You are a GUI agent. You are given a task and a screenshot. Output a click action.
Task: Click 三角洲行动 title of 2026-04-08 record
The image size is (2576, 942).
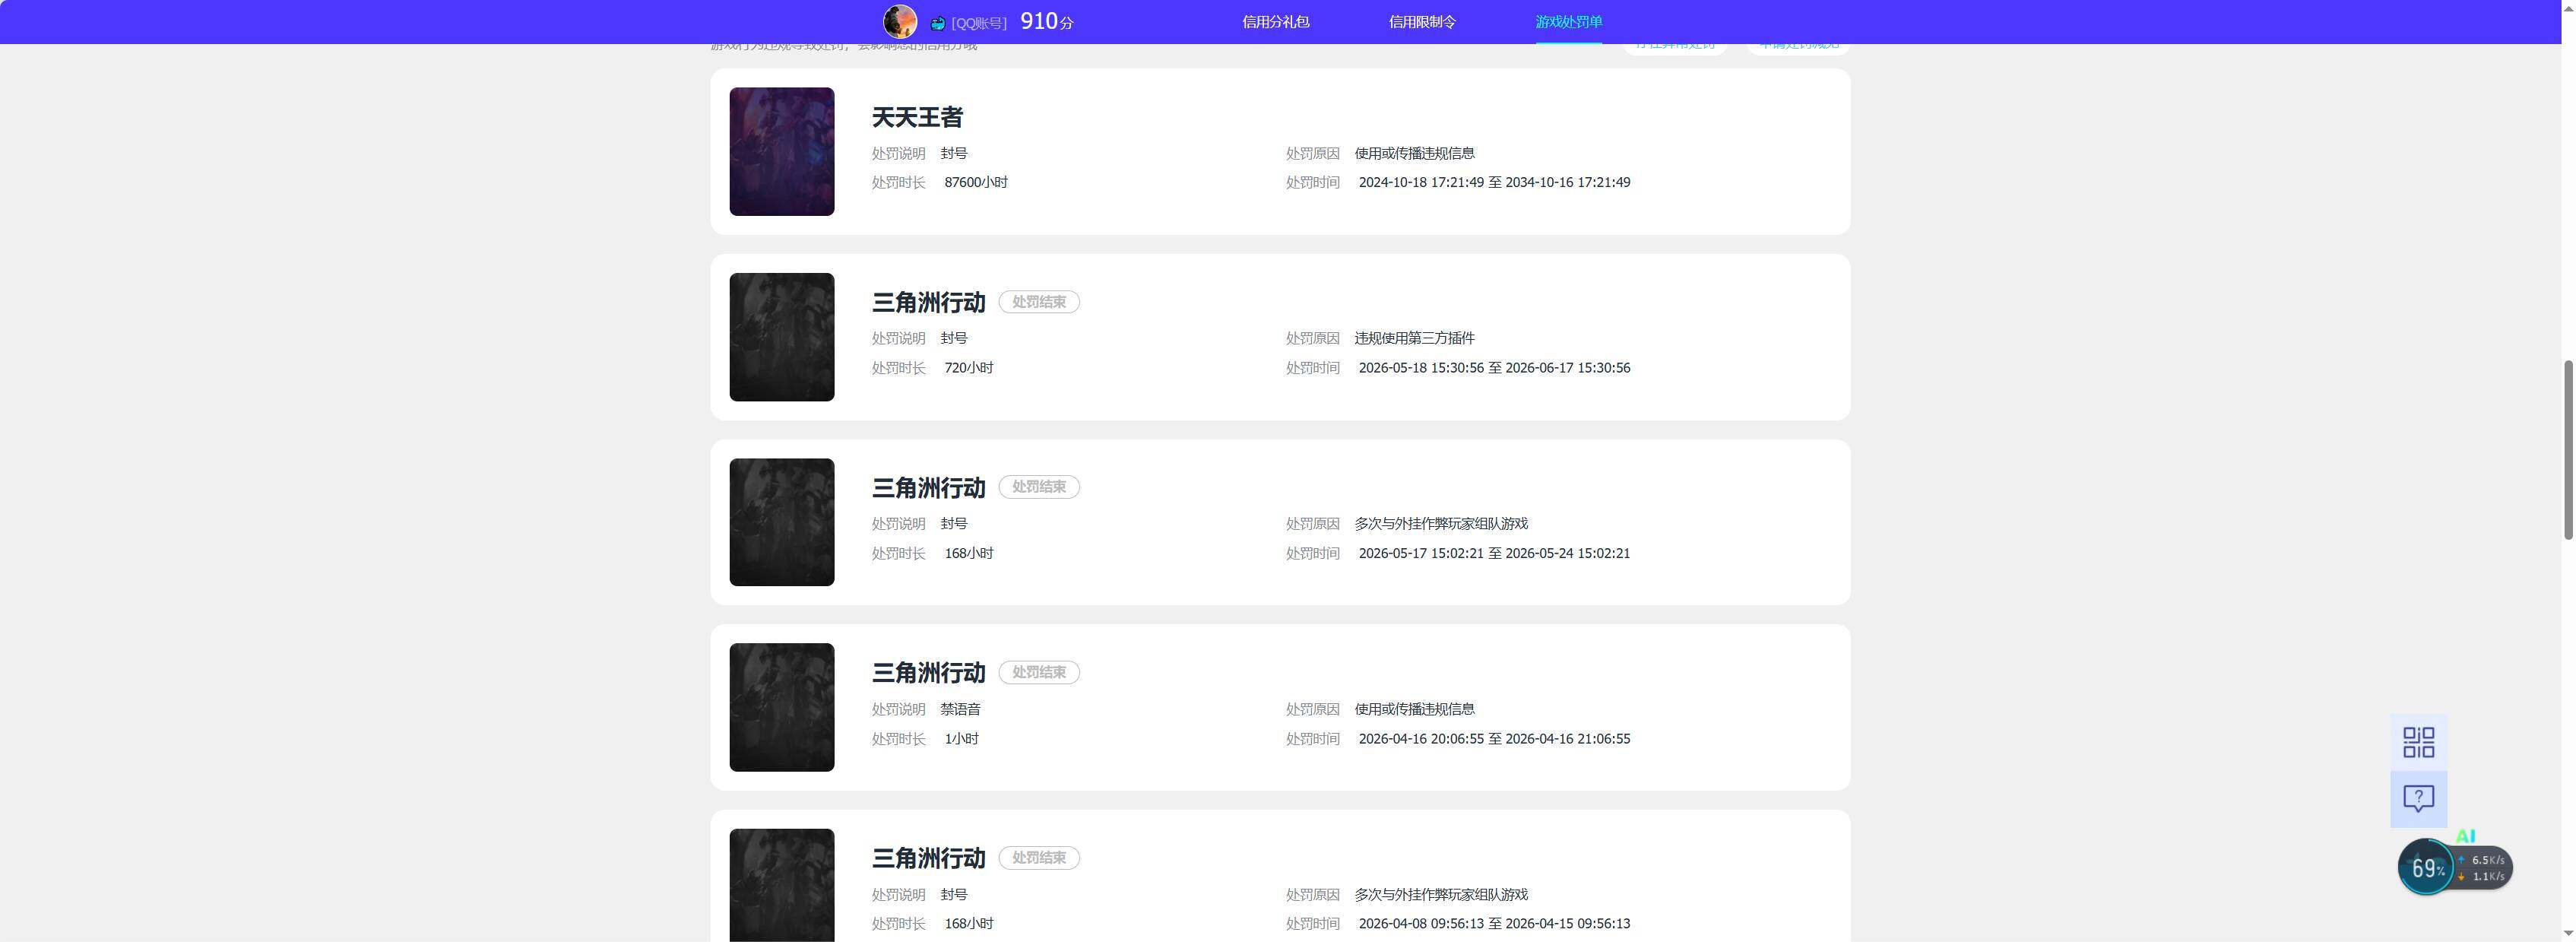(x=928, y=858)
